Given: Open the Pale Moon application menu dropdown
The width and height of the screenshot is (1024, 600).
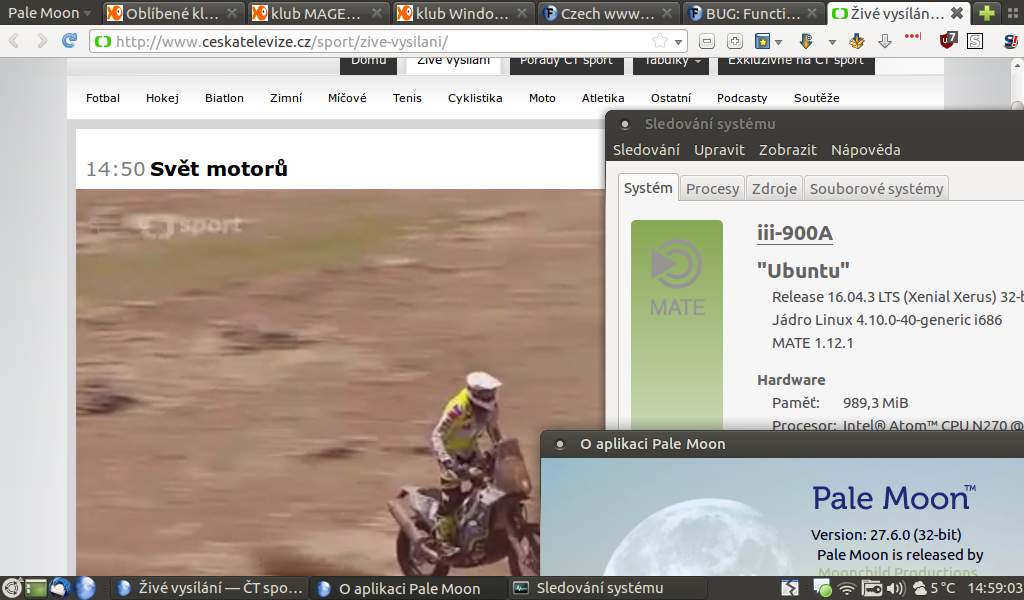Looking at the screenshot, I should 50,12.
